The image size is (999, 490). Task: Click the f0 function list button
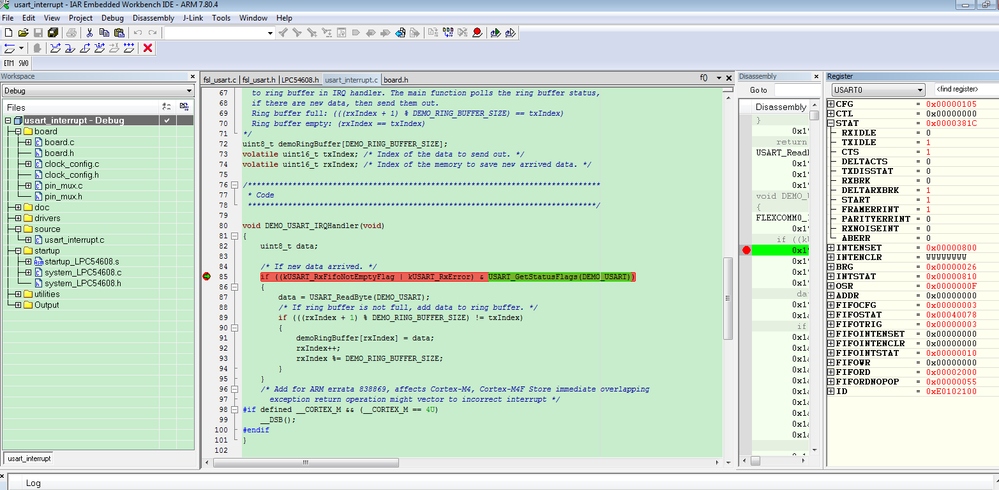point(703,78)
